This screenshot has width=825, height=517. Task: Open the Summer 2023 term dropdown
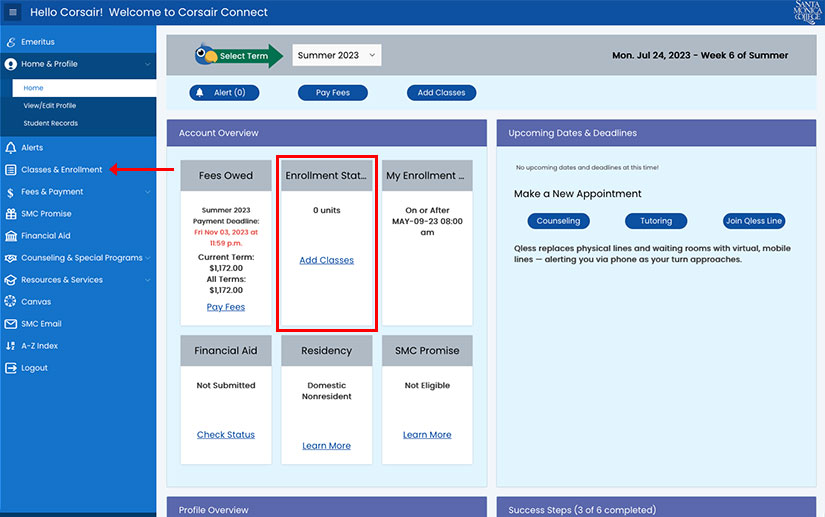click(337, 55)
